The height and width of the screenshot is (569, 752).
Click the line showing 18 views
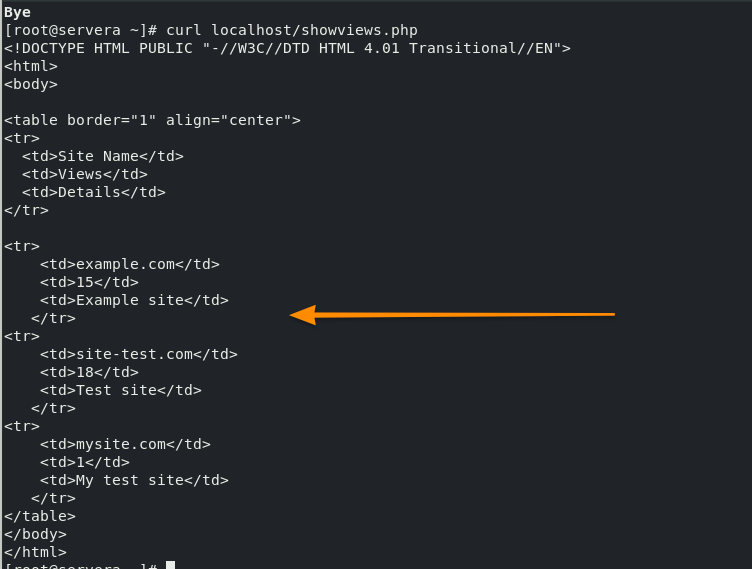[90, 372]
